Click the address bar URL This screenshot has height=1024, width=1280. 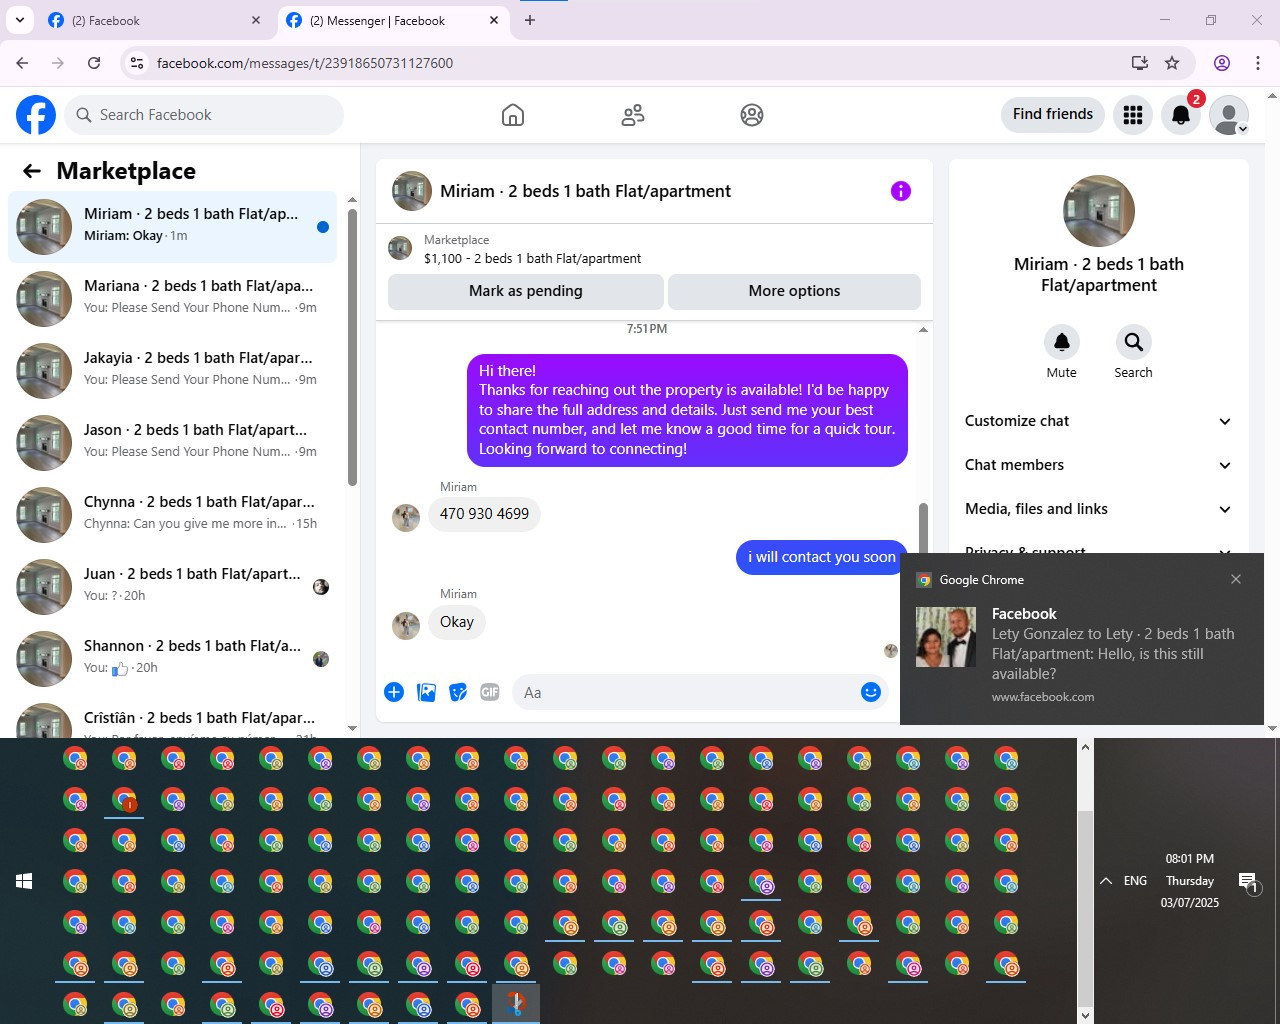point(305,63)
